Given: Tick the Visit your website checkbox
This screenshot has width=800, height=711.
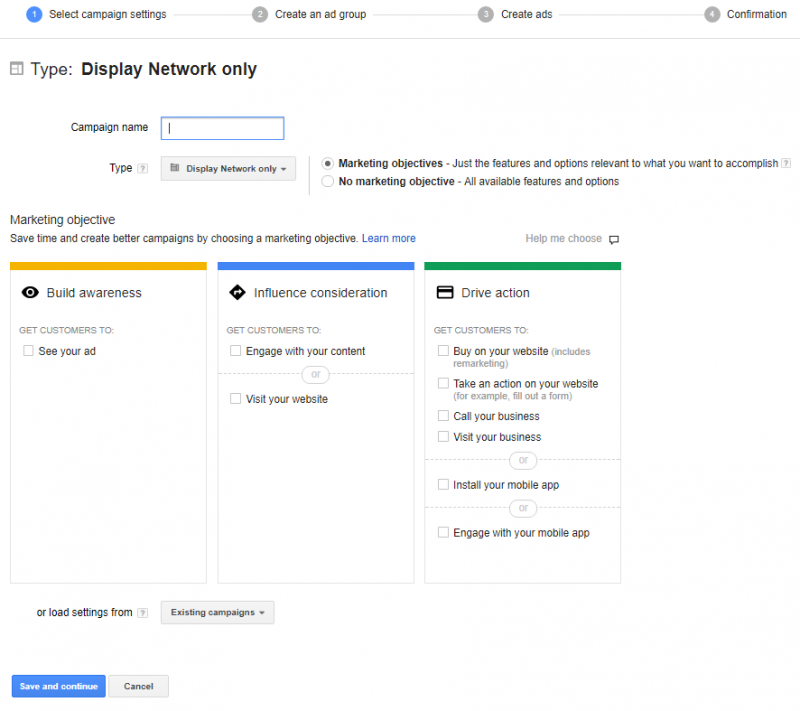Looking at the screenshot, I should (x=235, y=398).
